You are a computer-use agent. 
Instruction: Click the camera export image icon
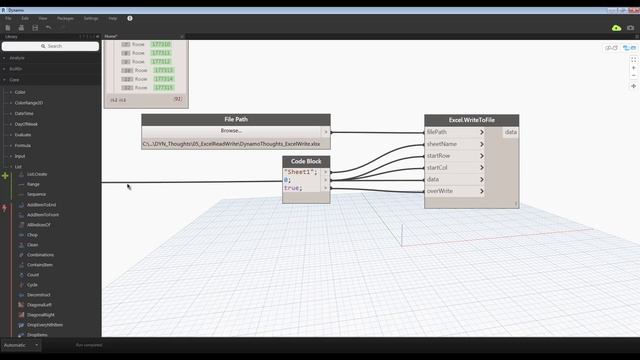tap(631, 28)
